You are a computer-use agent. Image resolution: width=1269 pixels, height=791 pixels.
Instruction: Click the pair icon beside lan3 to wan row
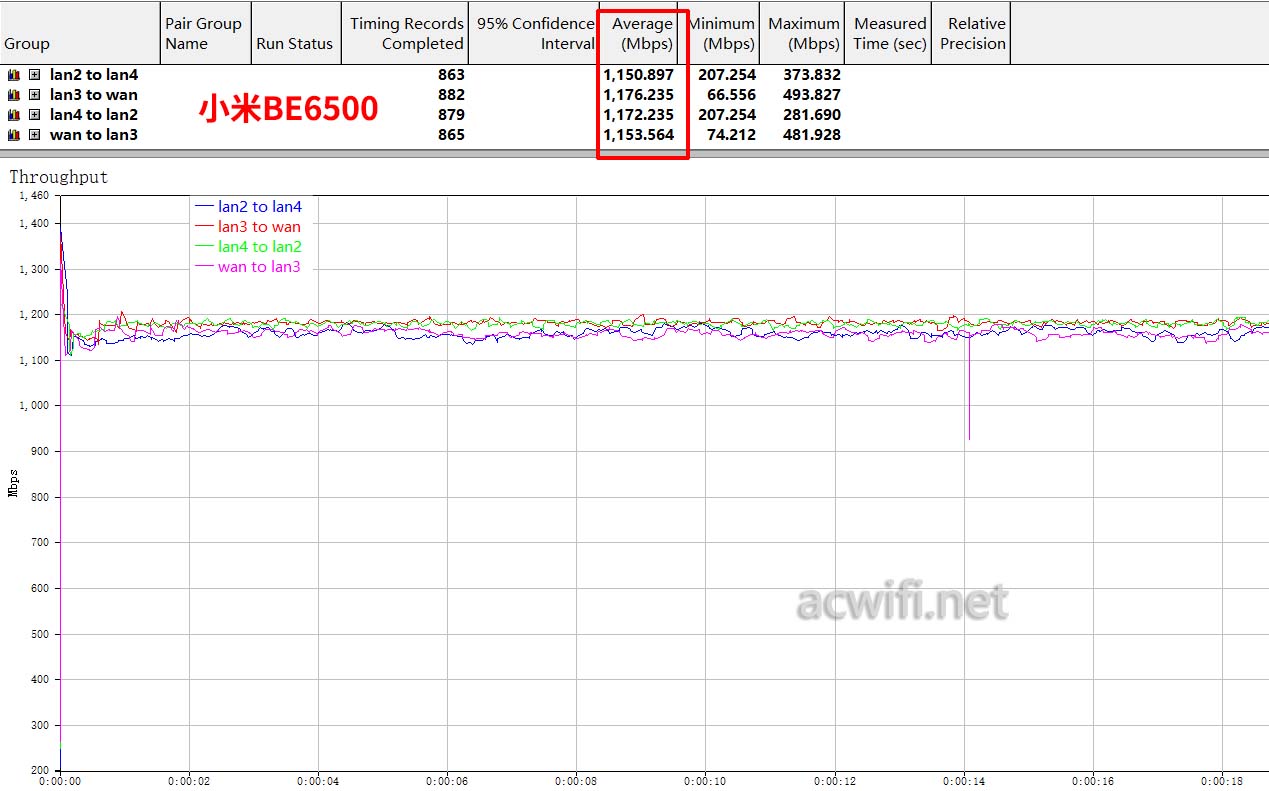tap(14, 95)
